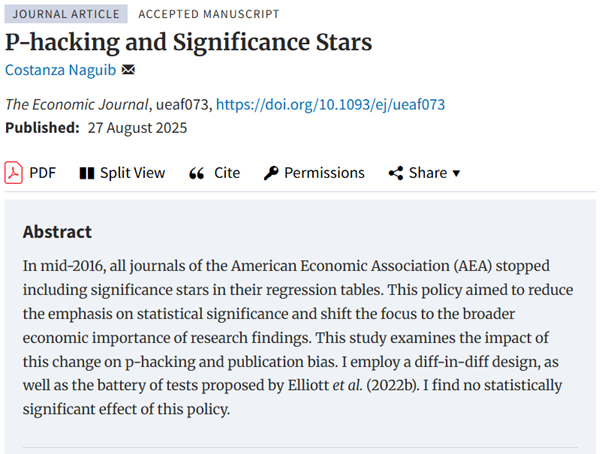Click the author email envelope icon
Image resolution: width=602 pixels, height=454 pixels.
(x=128, y=70)
